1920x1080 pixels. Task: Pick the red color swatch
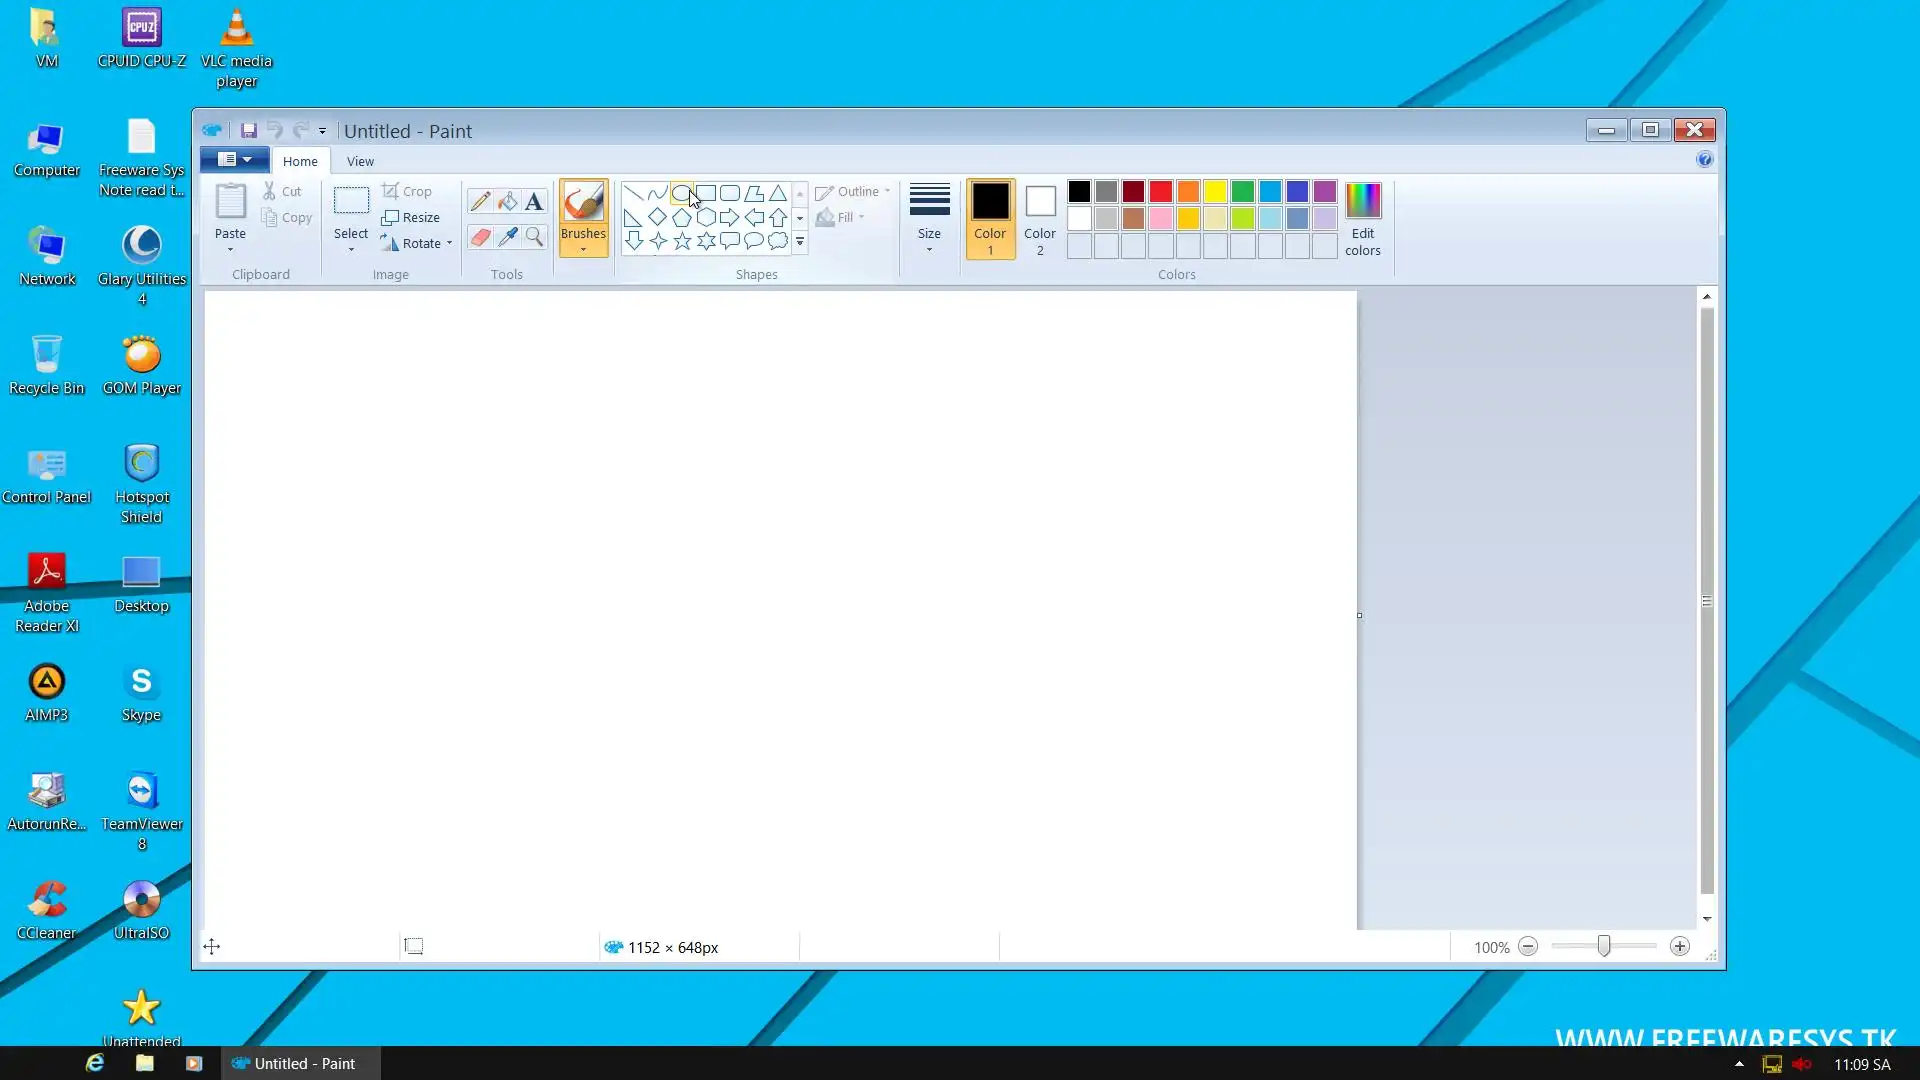1161,192
